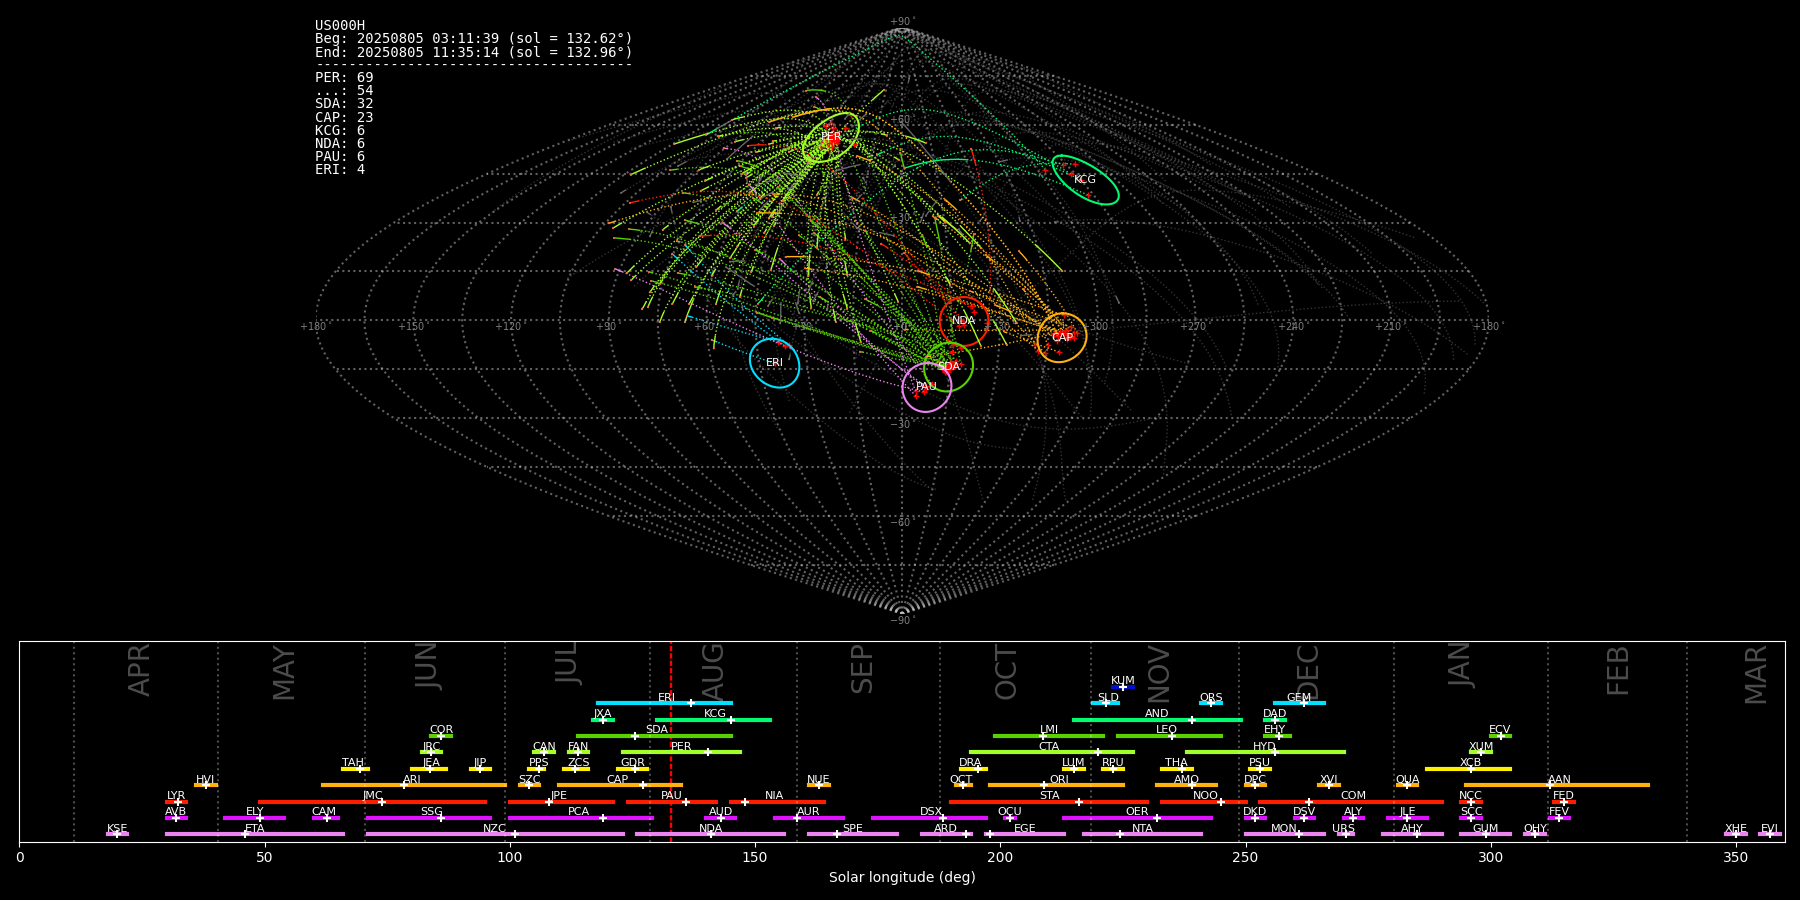Select the KCG radiant ellipse on the map
This screenshot has height=900, width=1800.
click(1085, 180)
